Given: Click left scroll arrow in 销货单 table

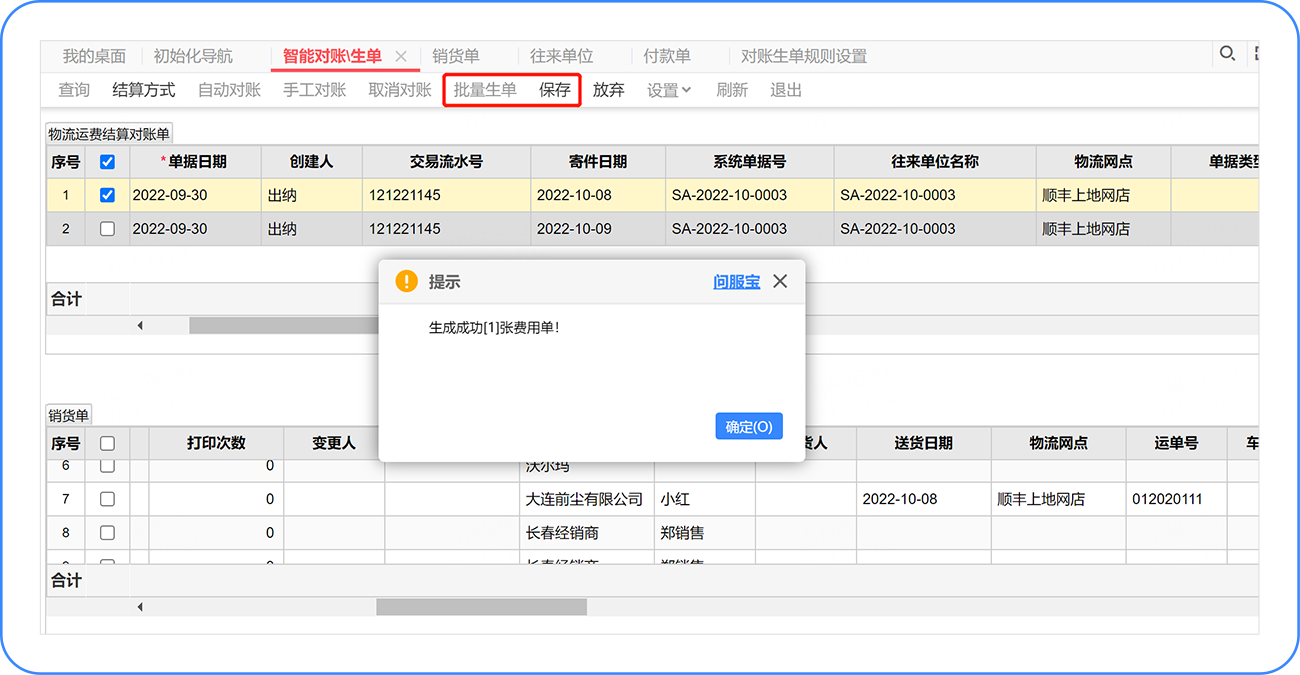Looking at the screenshot, I should pos(140,607).
